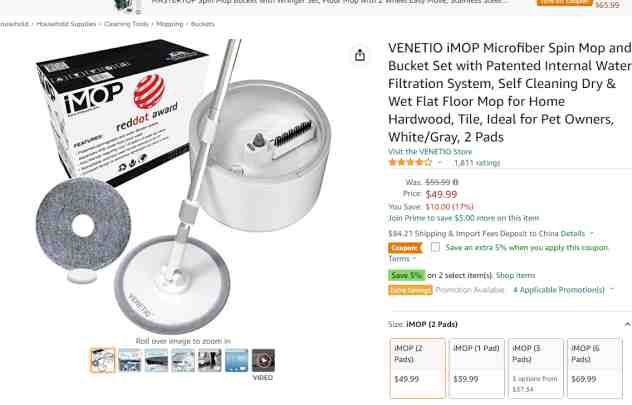Choose the iMOP (6 Pads) size option
The height and width of the screenshot is (405, 632).
[x=594, y=368]
